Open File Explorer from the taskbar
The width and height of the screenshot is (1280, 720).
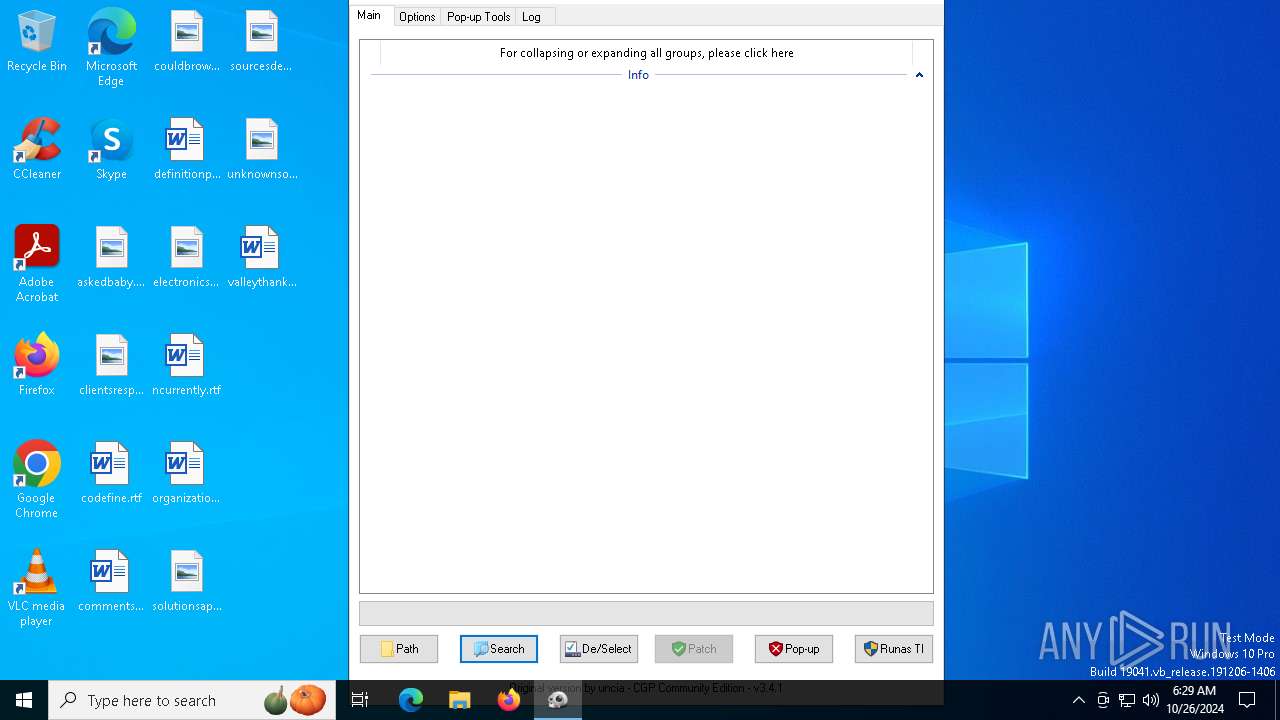[x=460, y=700]
